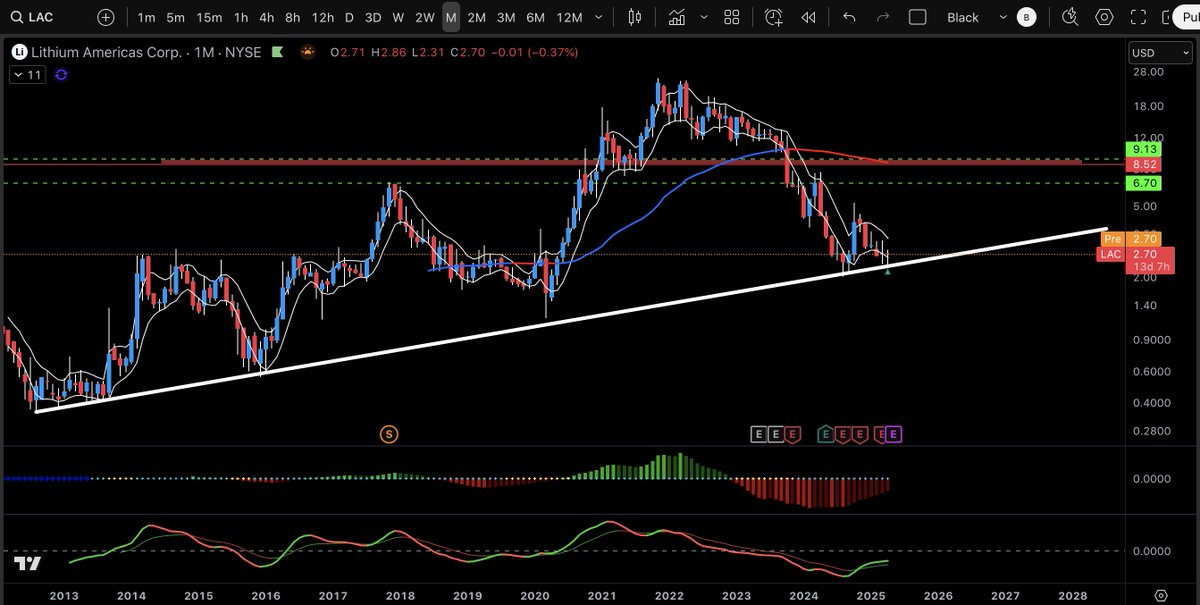This screenshot has width=1200, height=605.
Task: Open quick search with the lightning magnifier icon
Action: [x=1070, y=17]
